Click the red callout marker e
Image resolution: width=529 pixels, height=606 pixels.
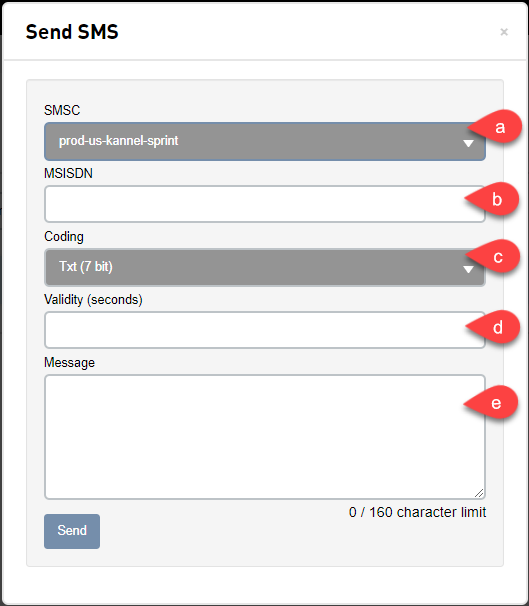[492, 403]
